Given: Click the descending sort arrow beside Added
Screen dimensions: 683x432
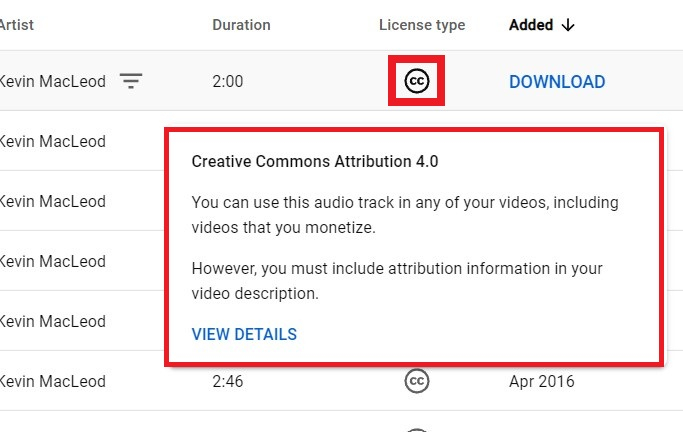Looking at the screenshot, I should (x=568, y=25).
